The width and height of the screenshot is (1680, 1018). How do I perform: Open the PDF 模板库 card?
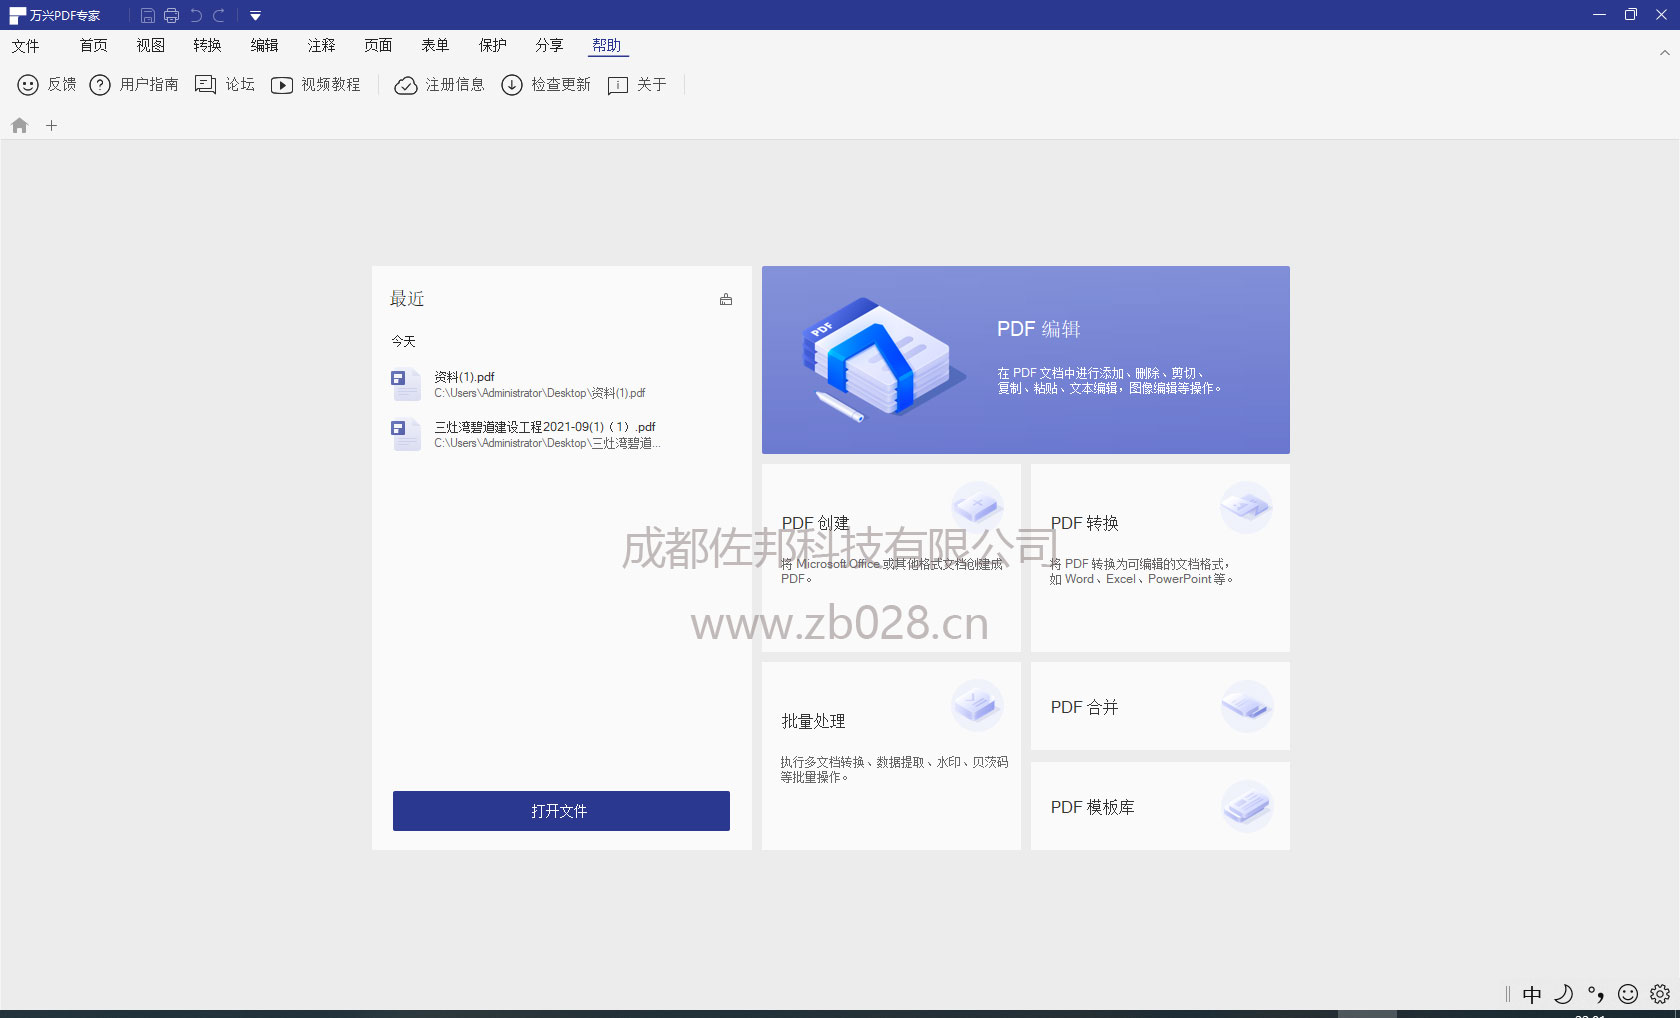point(1160,806)
